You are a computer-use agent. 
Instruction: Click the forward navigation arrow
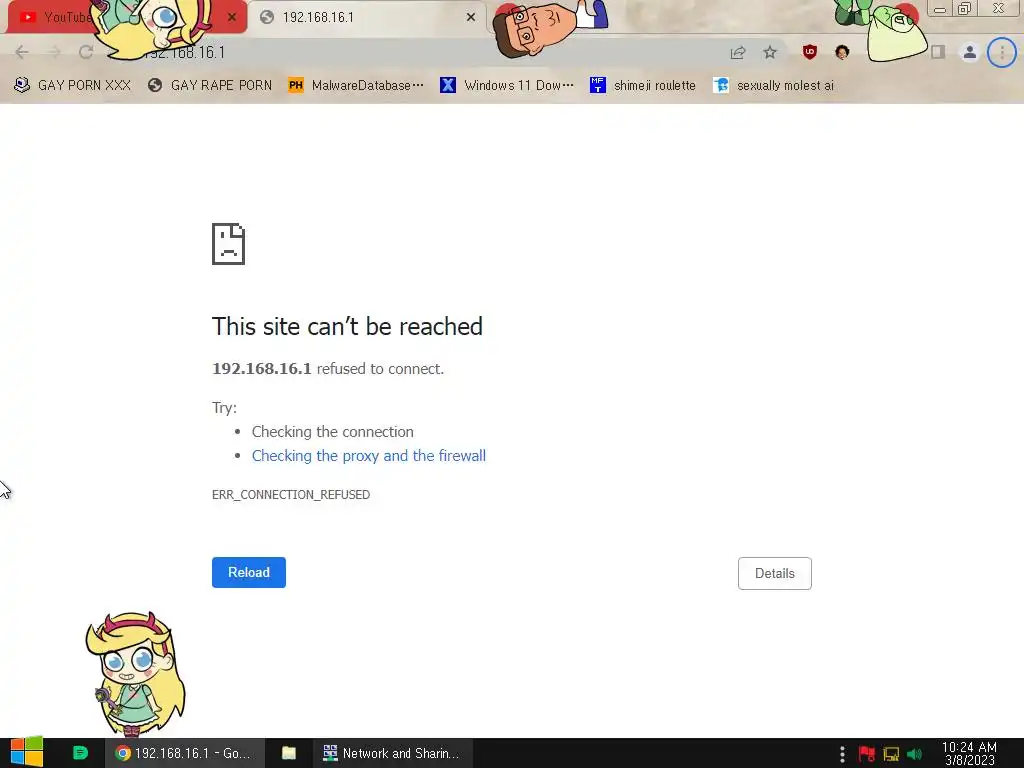[54, 52]
